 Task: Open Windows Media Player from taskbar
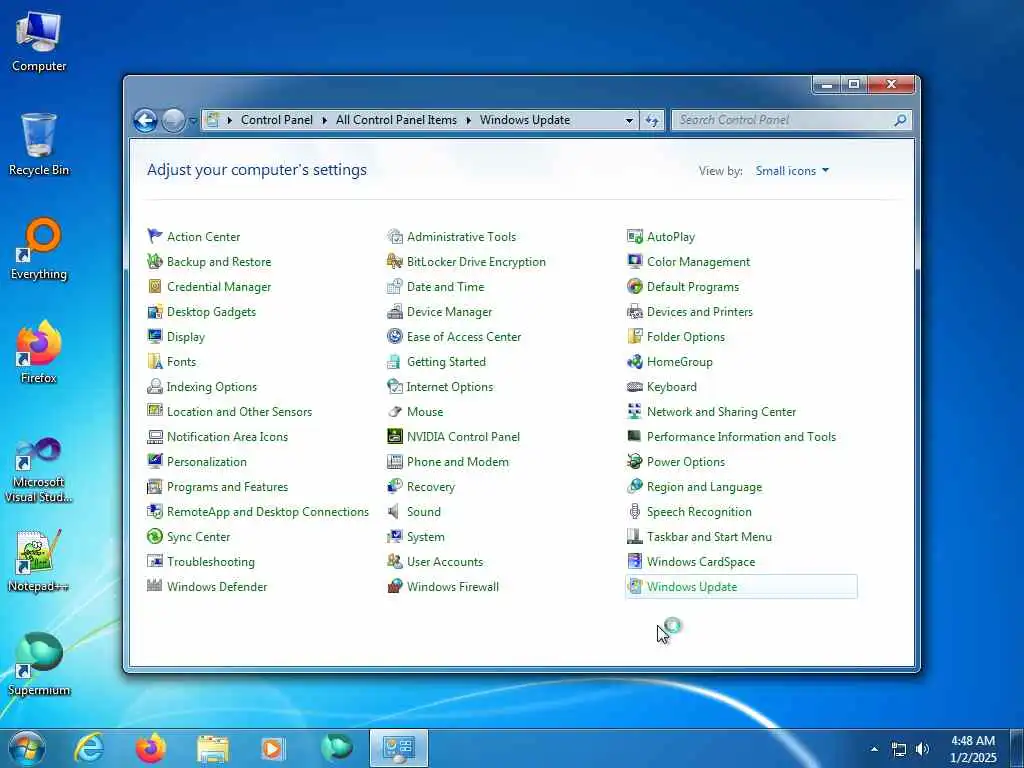coord(274,748)
